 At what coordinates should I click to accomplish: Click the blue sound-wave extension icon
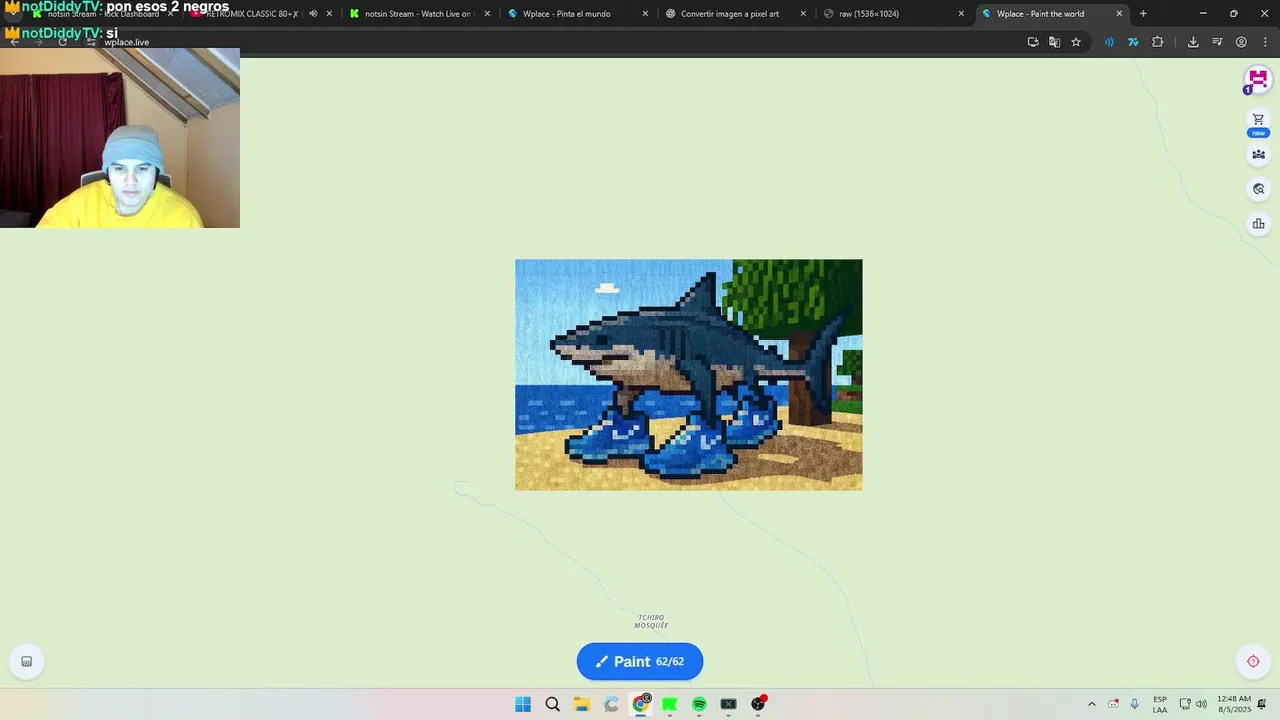coord(1109,42)
